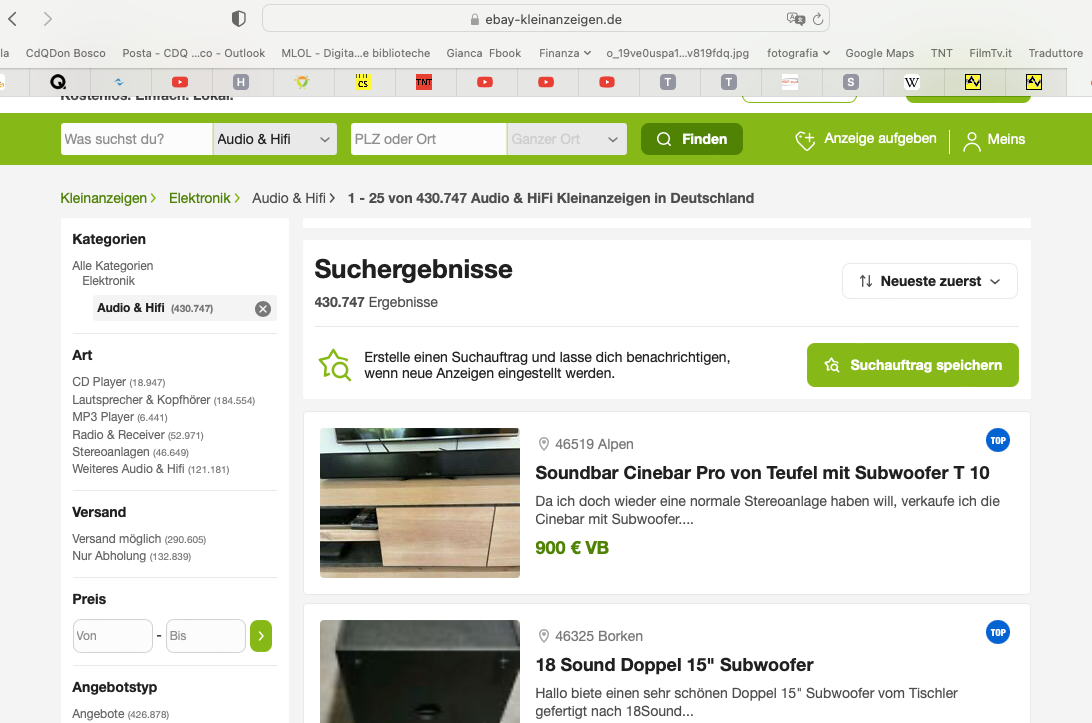Click the translate icon in address bar
This screenshot has height=723, width=1092.
[x=795, y=19]
